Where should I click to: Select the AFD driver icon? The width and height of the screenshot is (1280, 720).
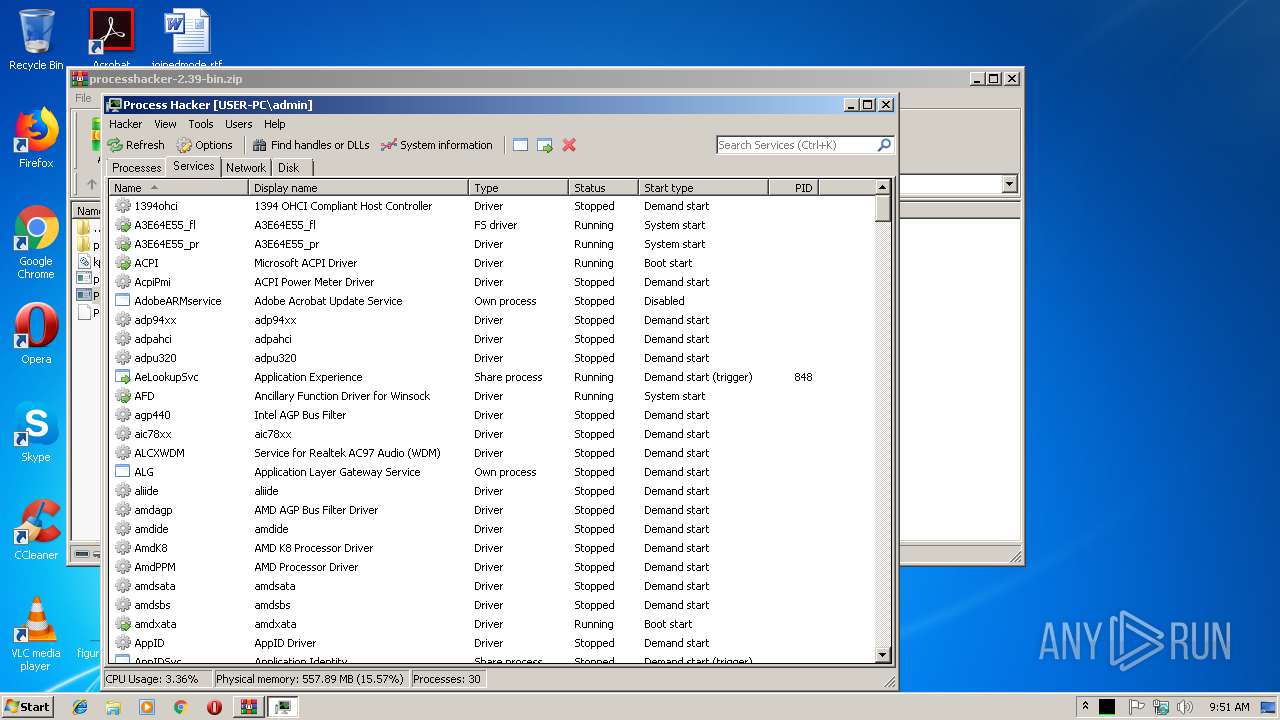(123, 396)
